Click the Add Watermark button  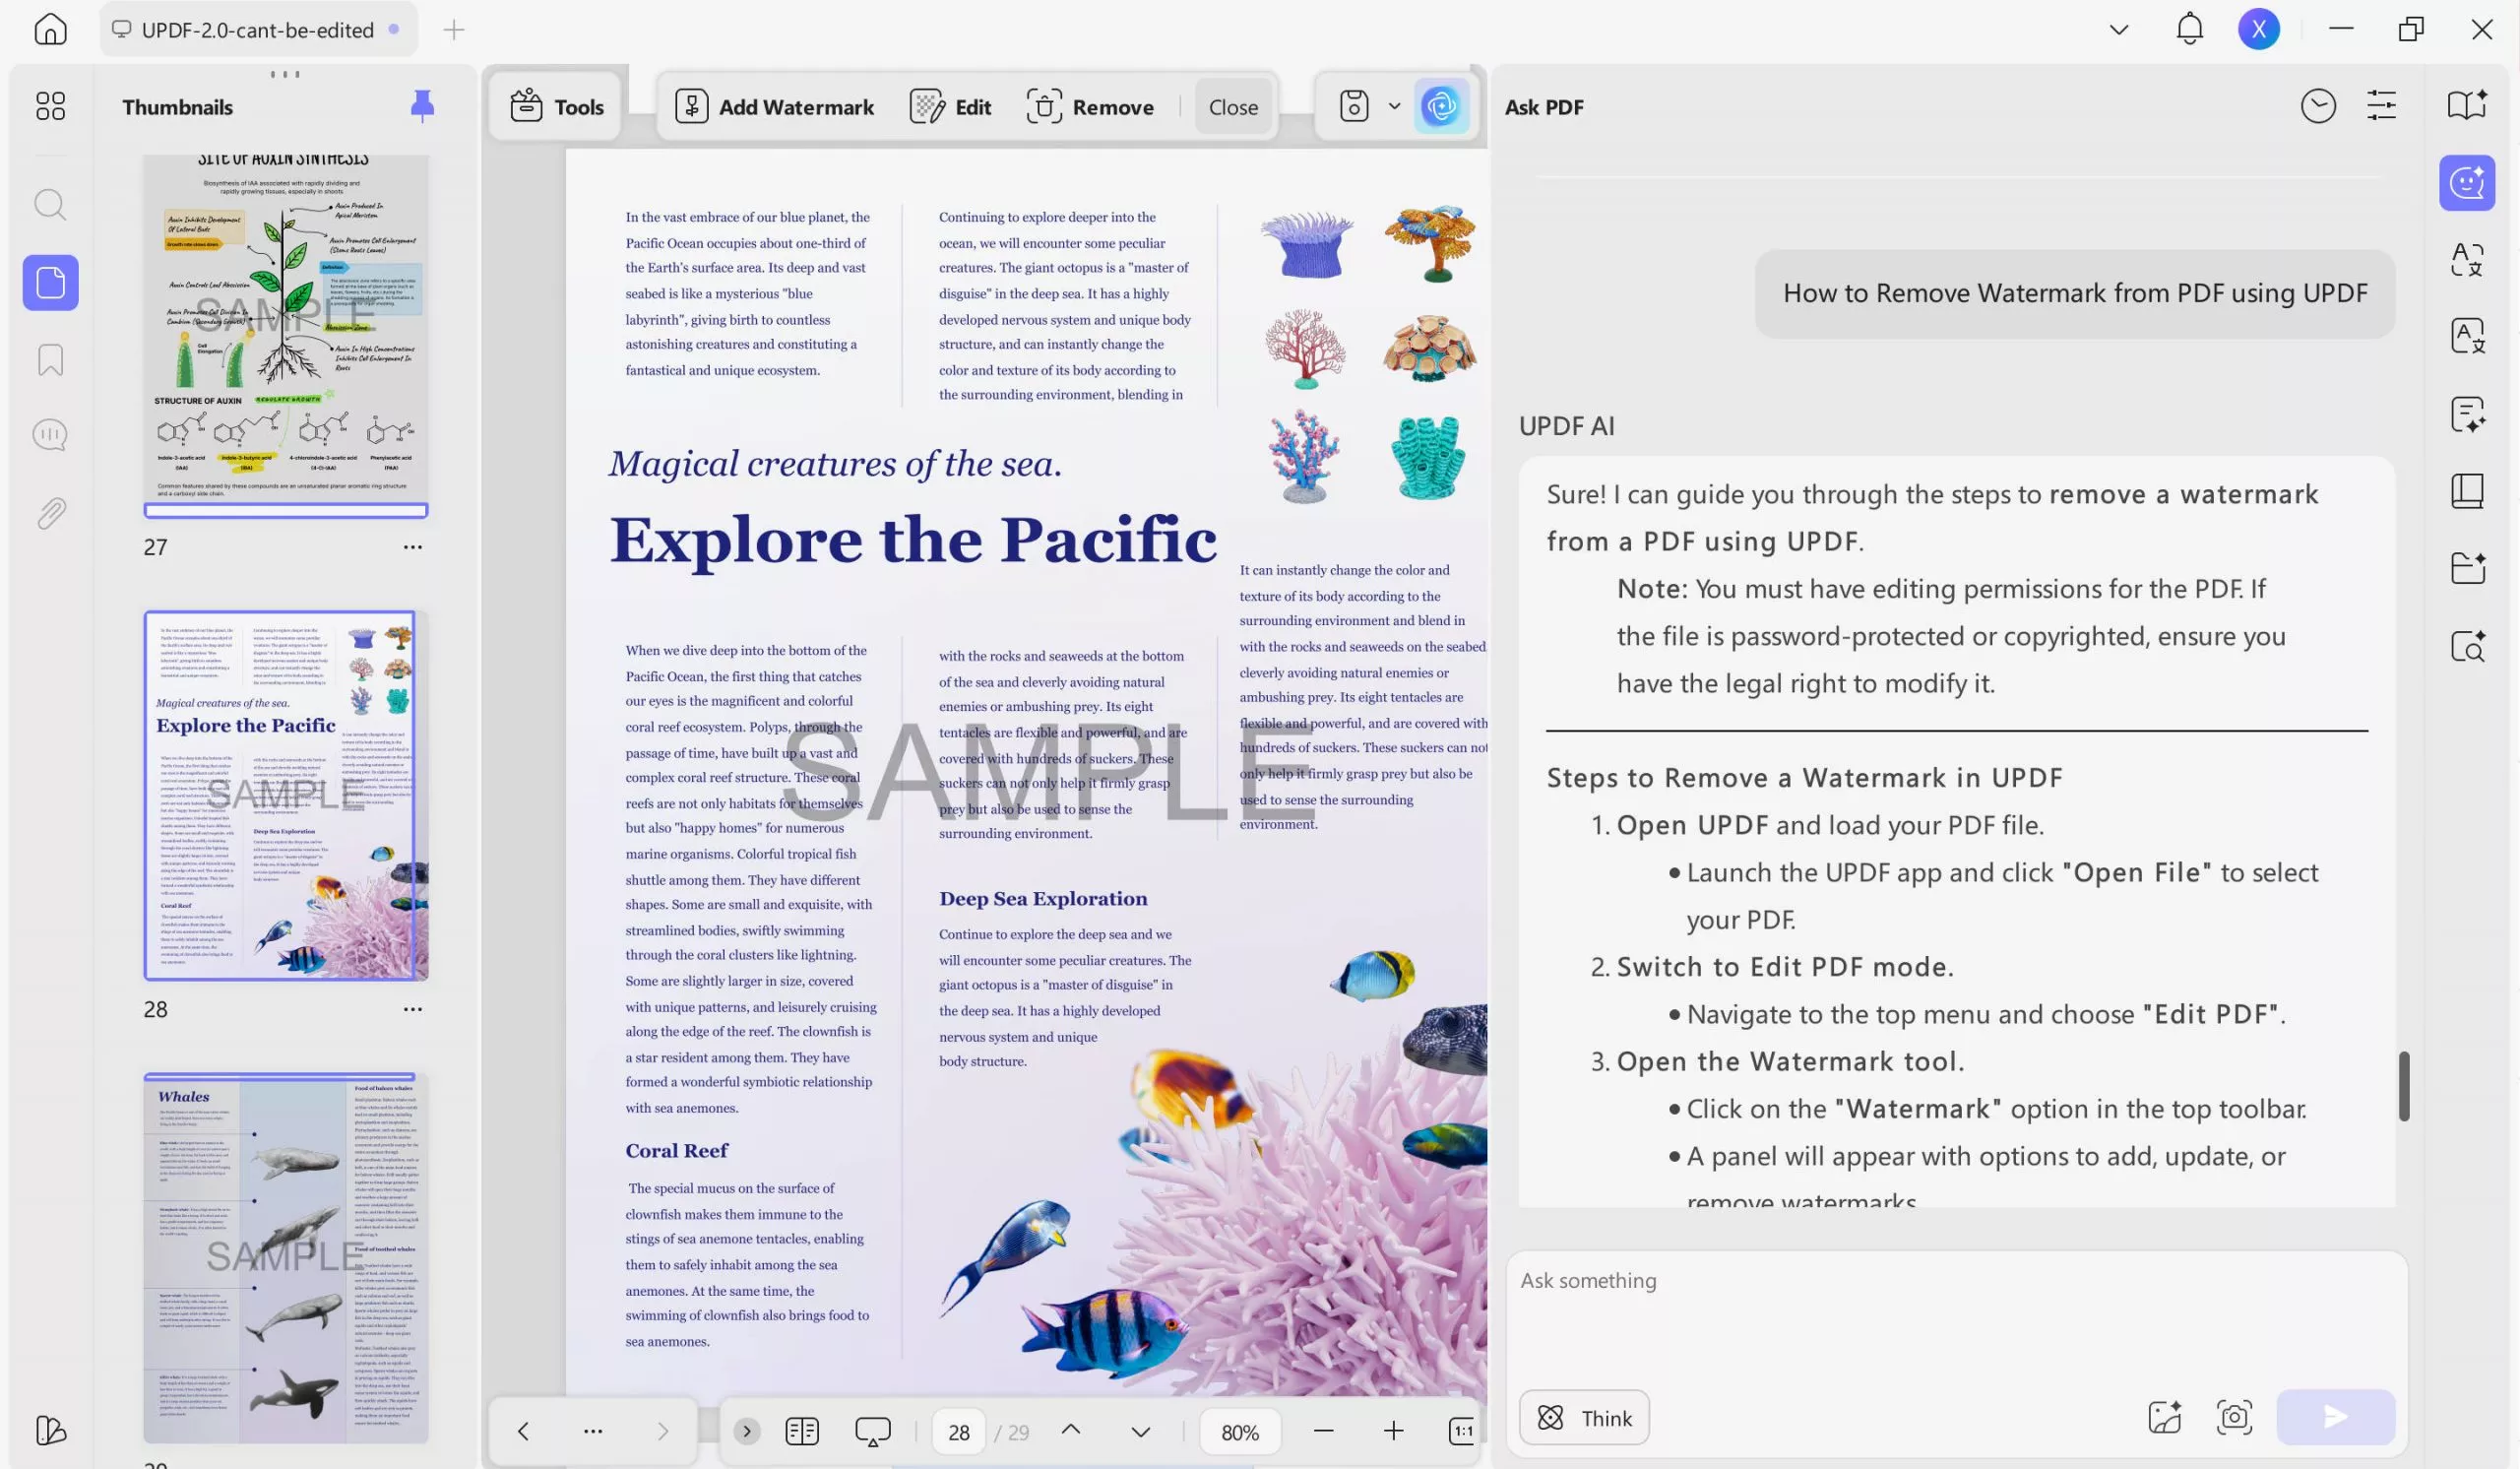[774, 106]
